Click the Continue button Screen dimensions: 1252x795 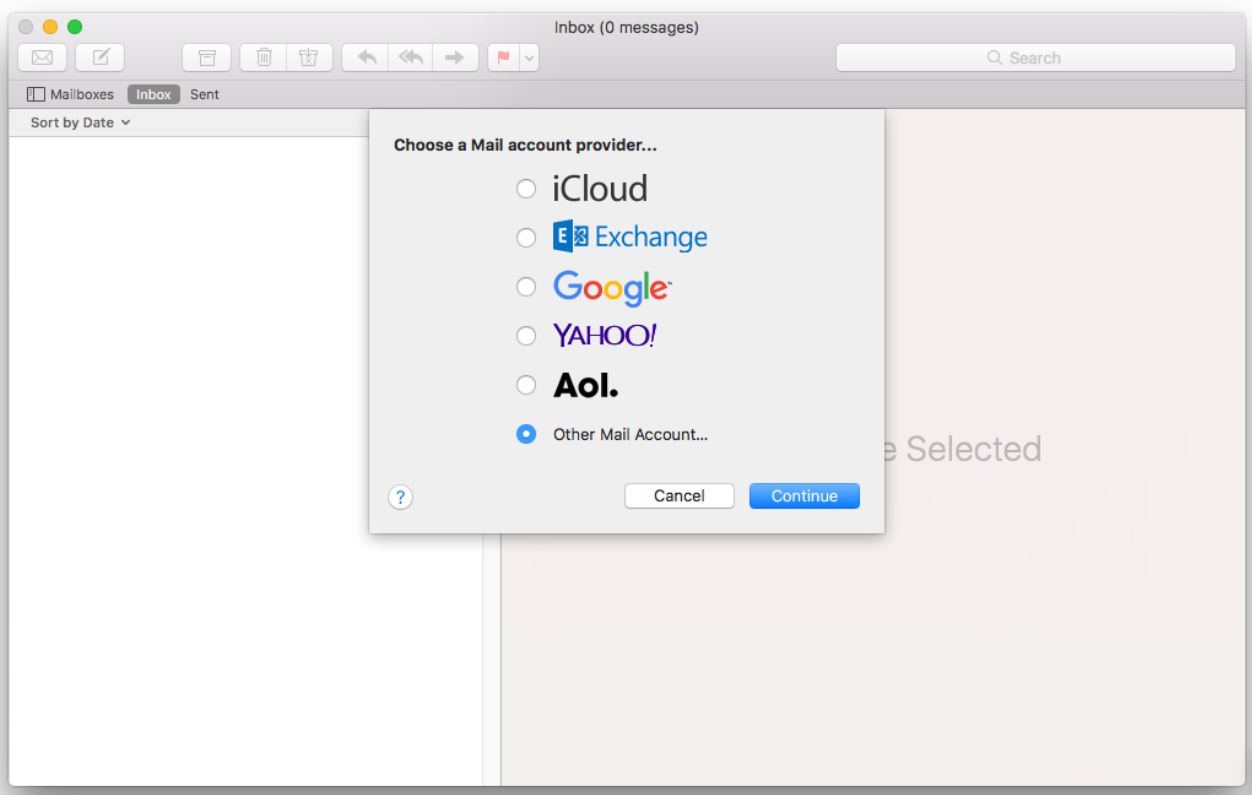click(804, 496)
